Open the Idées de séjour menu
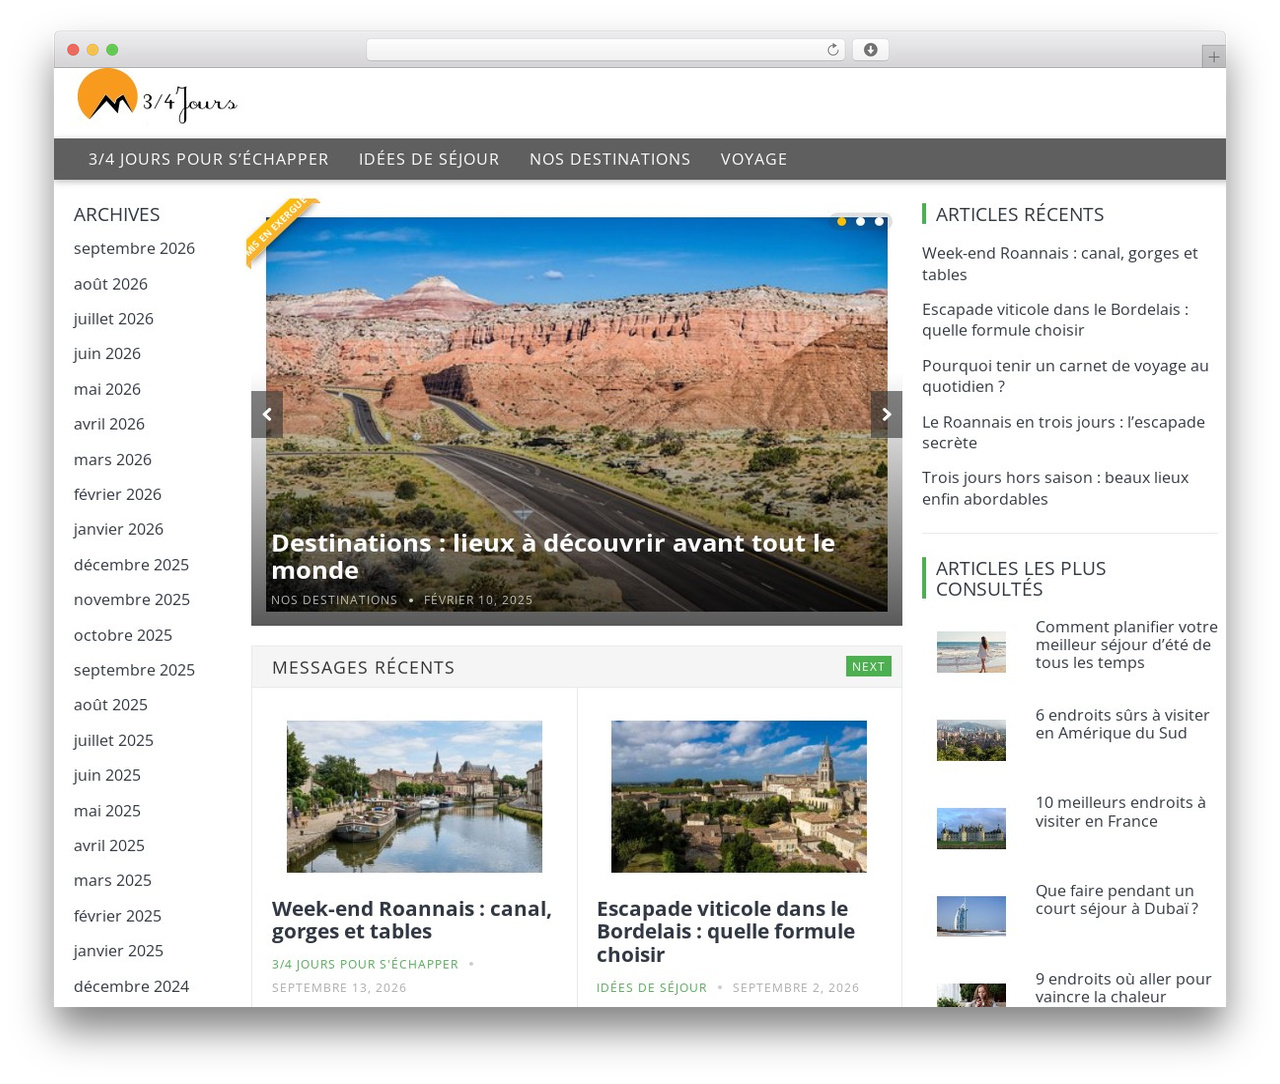 [429, 159]
